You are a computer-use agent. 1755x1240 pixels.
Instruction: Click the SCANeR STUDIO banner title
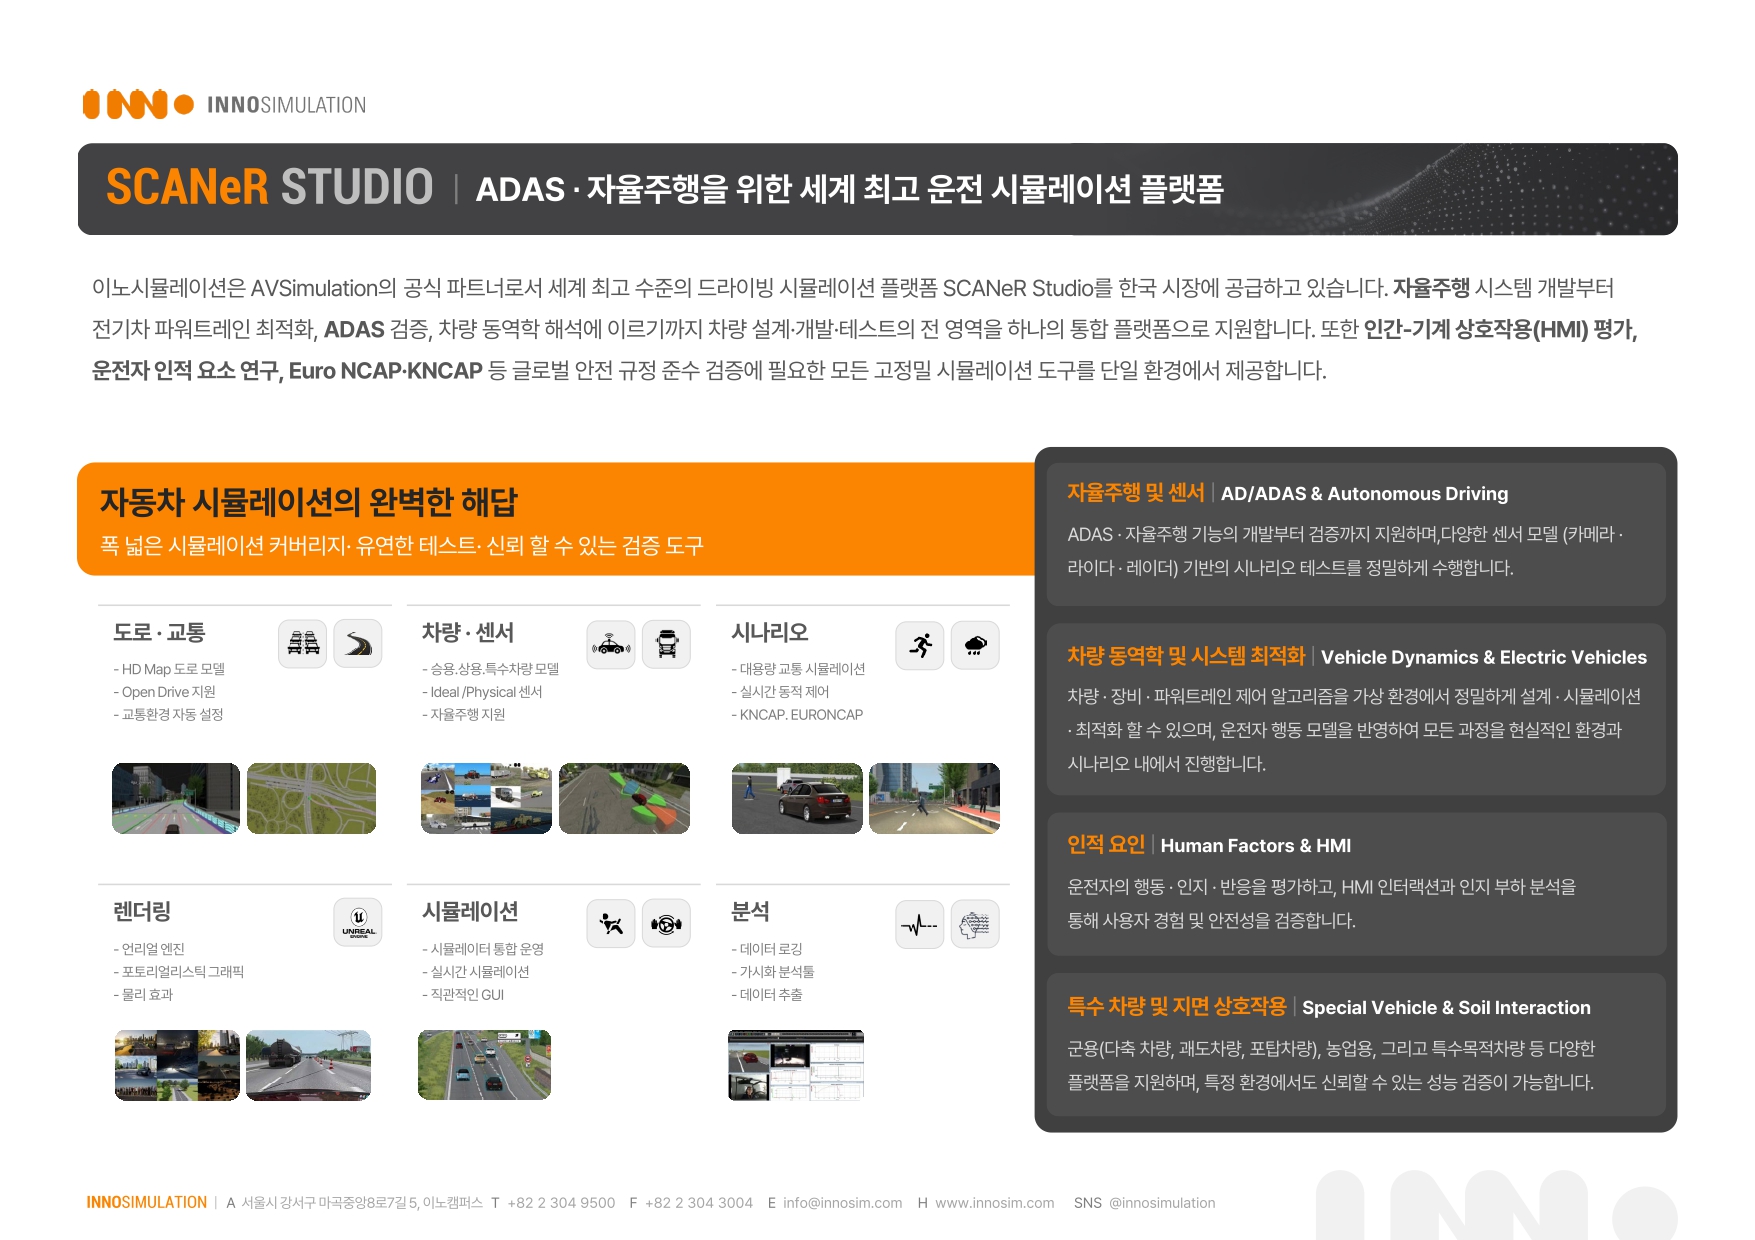pyautogui.click(x=270, y=188)
